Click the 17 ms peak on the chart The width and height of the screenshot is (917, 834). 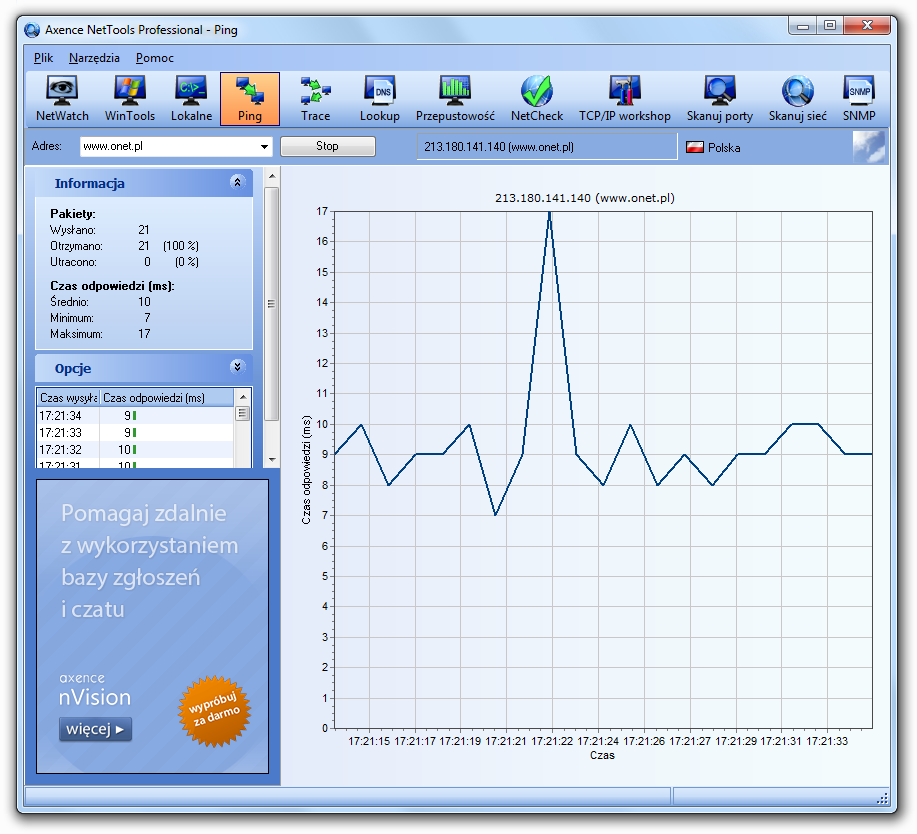coord(550,213)
